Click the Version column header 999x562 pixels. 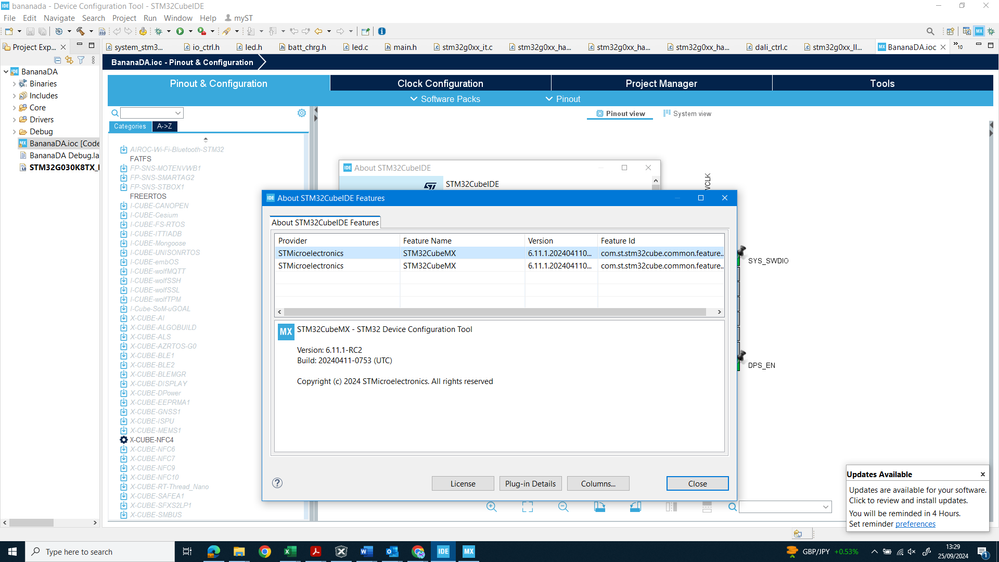click(x=561, y=241)
